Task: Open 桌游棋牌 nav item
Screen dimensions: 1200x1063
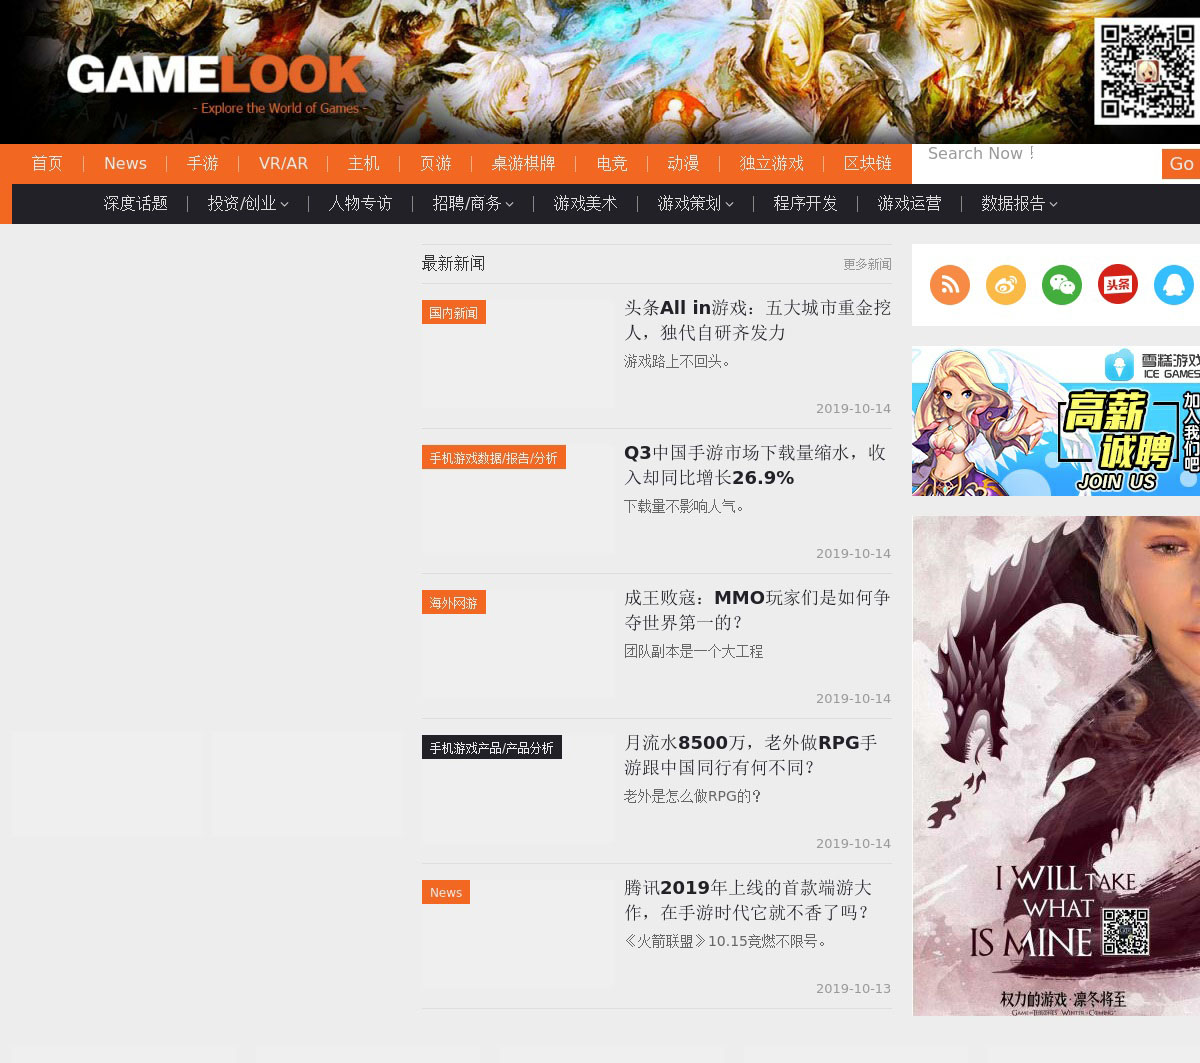Action: click(x=523, y=164)
